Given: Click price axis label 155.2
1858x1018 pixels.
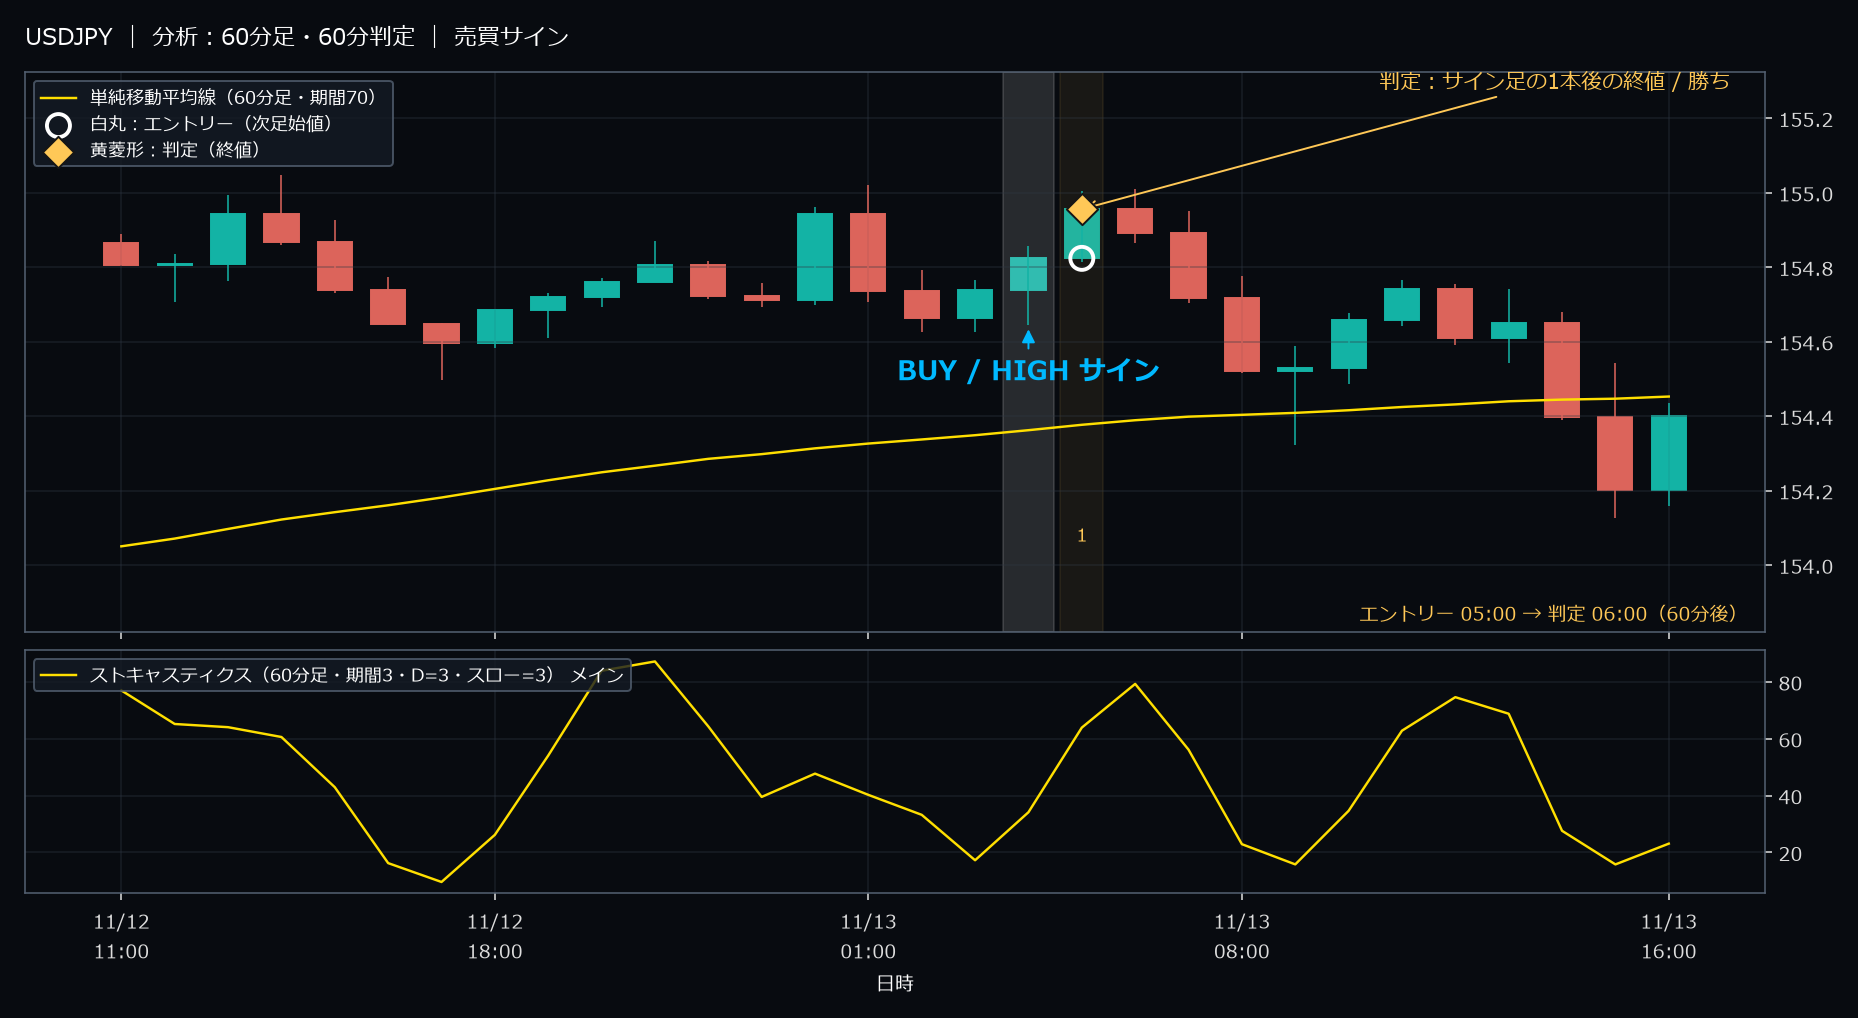Looking at the screenshot, I should tap(1805, 120).
